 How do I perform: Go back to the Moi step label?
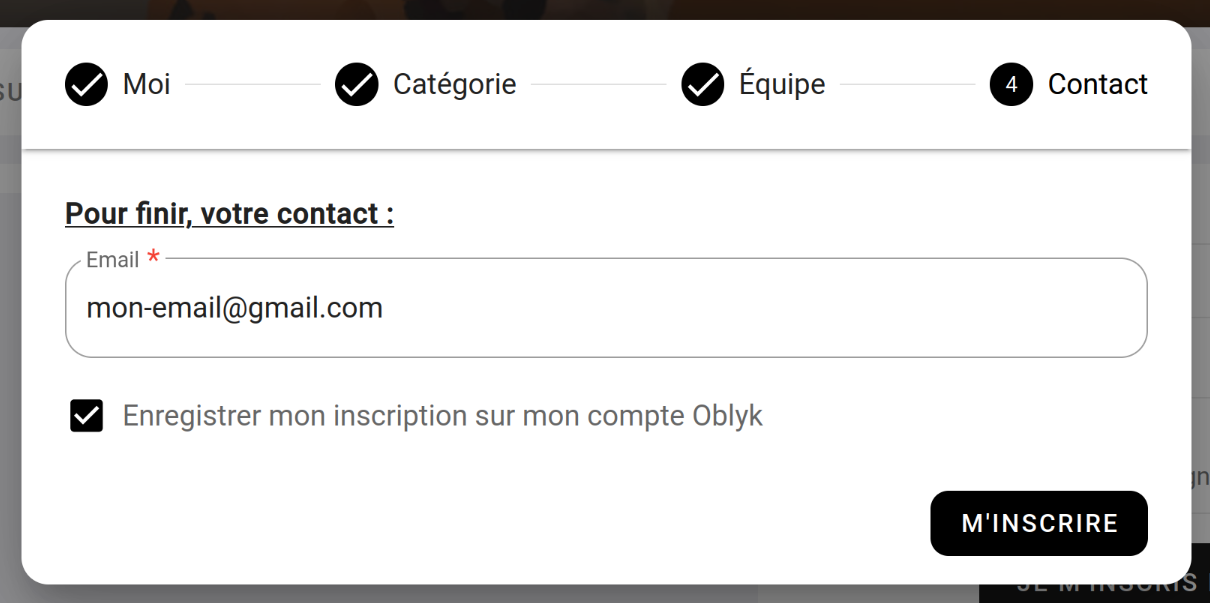pos(146,84)
